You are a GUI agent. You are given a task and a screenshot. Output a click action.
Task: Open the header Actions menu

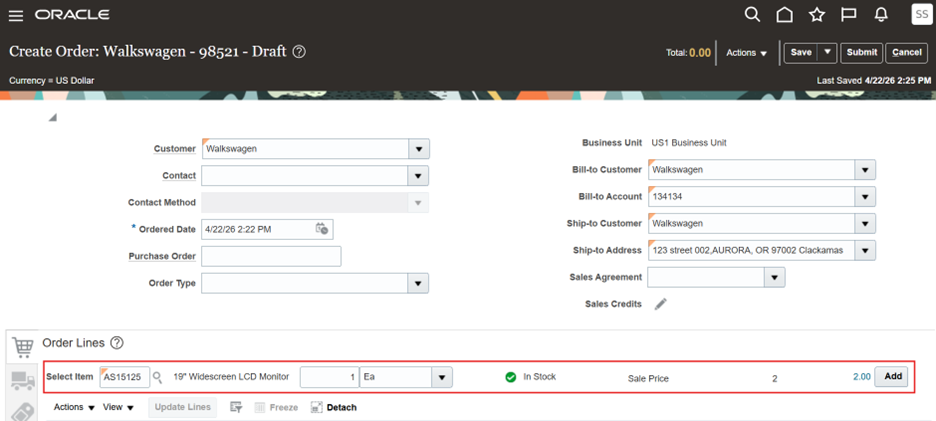746,53
